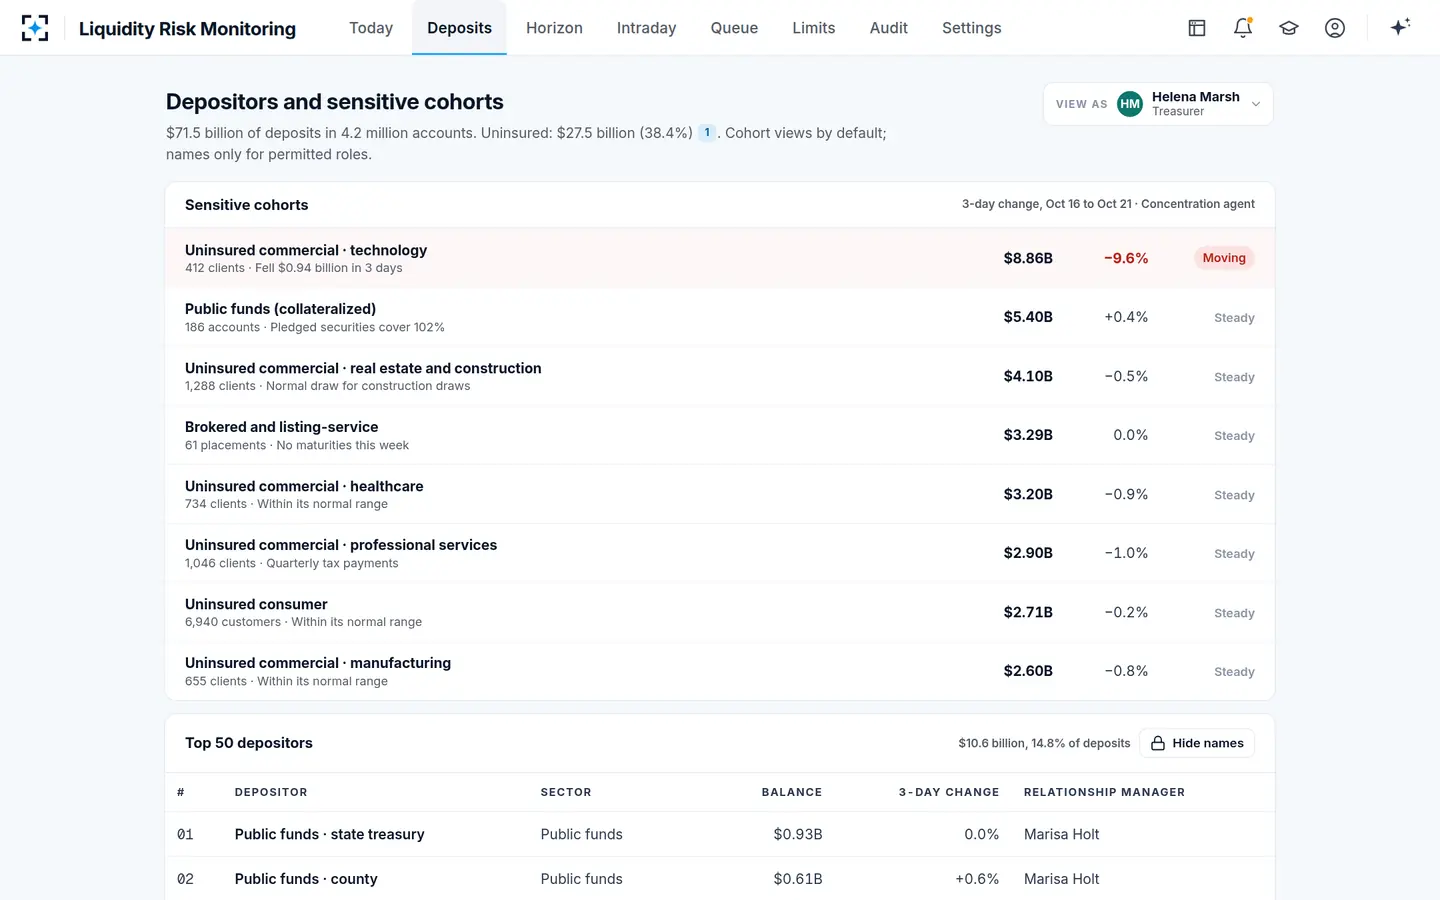Open the Uninsured commercial · manufacturing cohort

(x=720, y=671)
